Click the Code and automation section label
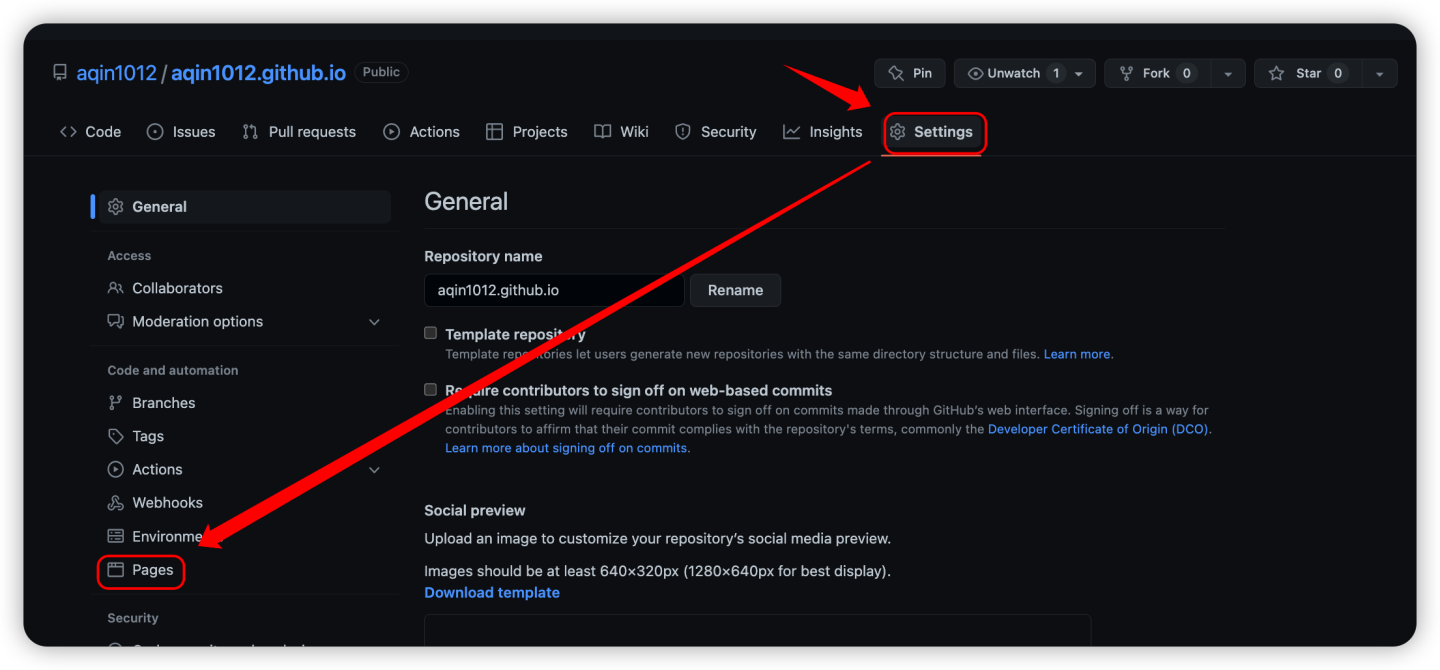The height and width of the screenshot is (670, 1440). pos(173,370)
